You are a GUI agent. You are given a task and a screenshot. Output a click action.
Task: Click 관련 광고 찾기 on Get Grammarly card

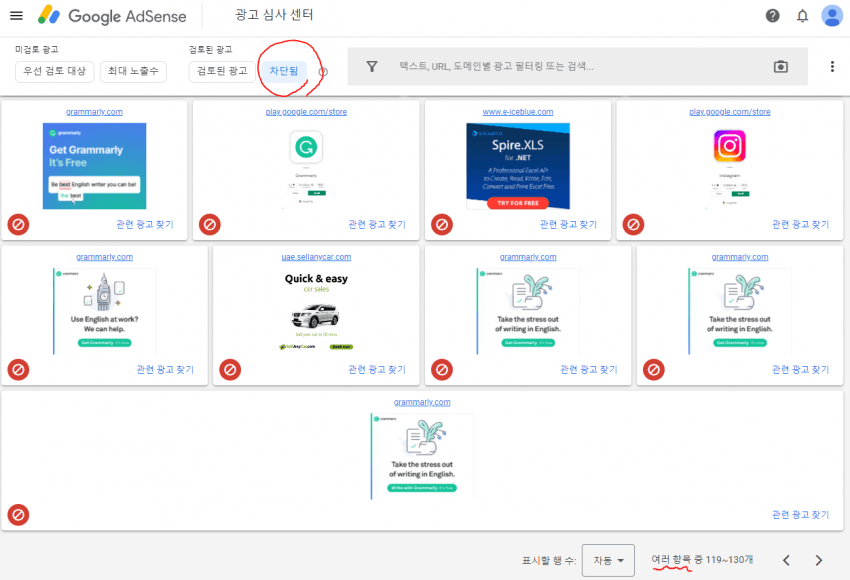click(145, 224)
